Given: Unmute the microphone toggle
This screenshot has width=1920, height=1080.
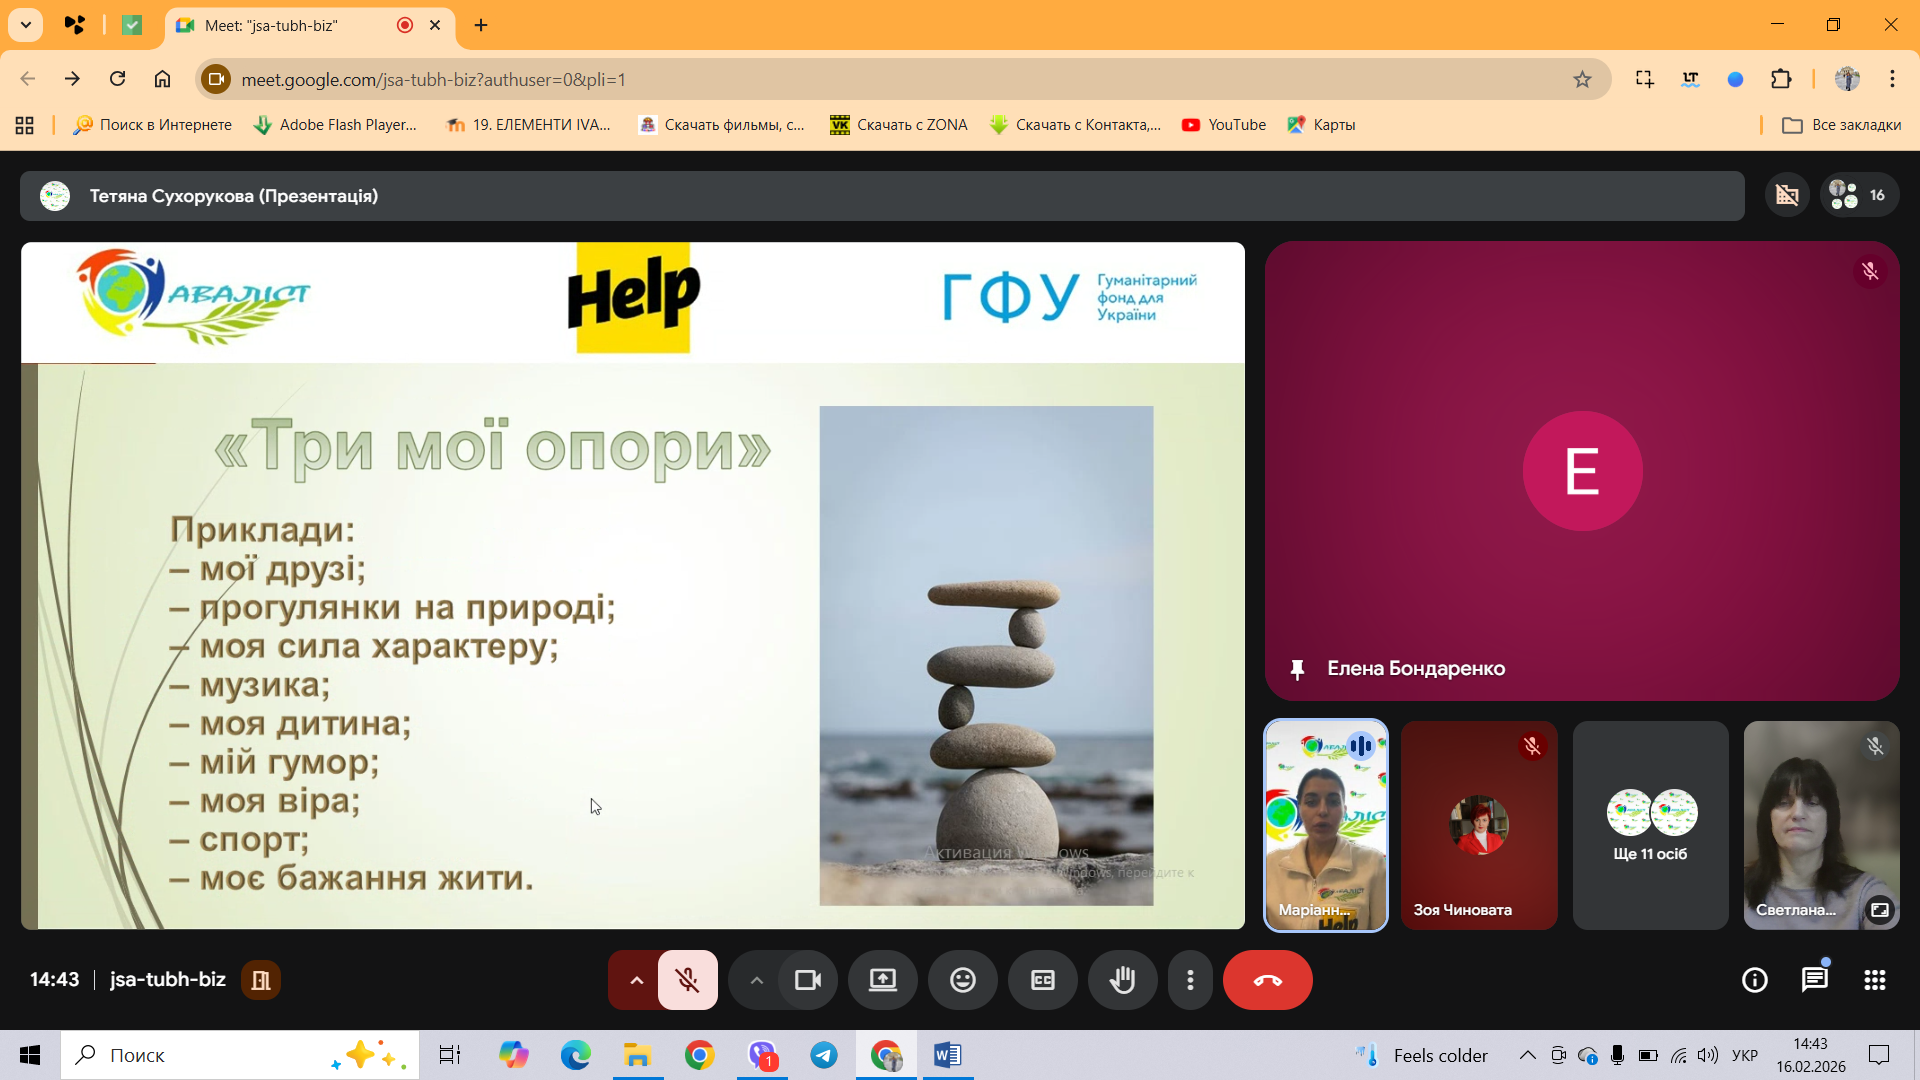Looking at the screenshot, I should coord(687,980).
